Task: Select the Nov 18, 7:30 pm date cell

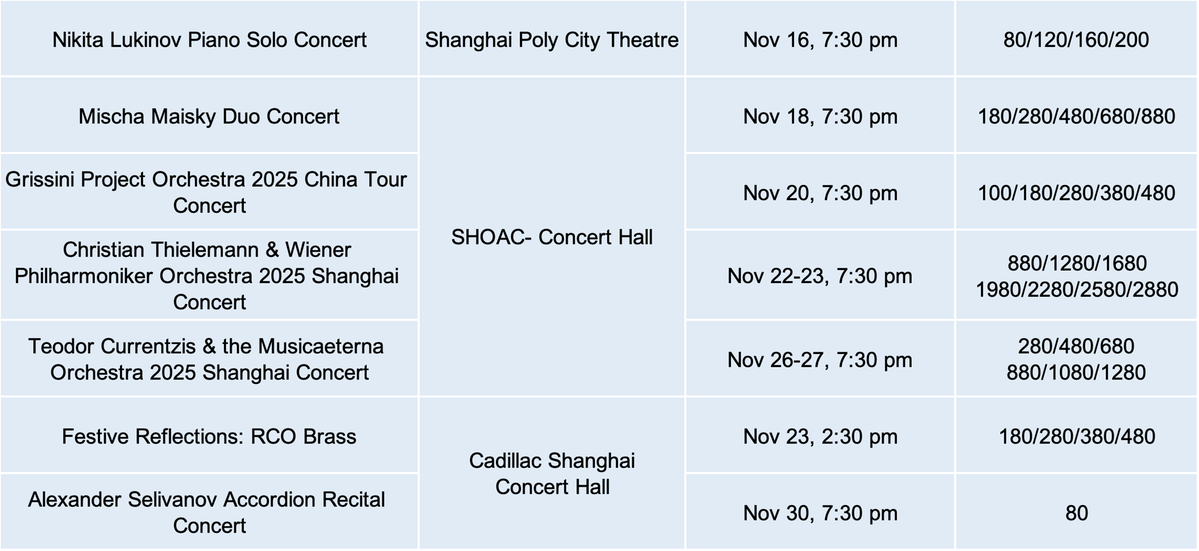Action: coord(820,117)
